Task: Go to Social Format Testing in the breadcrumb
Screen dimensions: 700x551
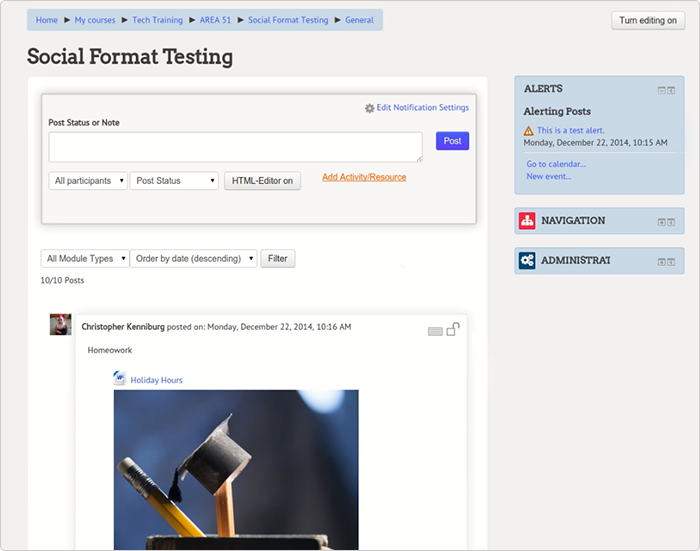Action: tap(288, 20)
